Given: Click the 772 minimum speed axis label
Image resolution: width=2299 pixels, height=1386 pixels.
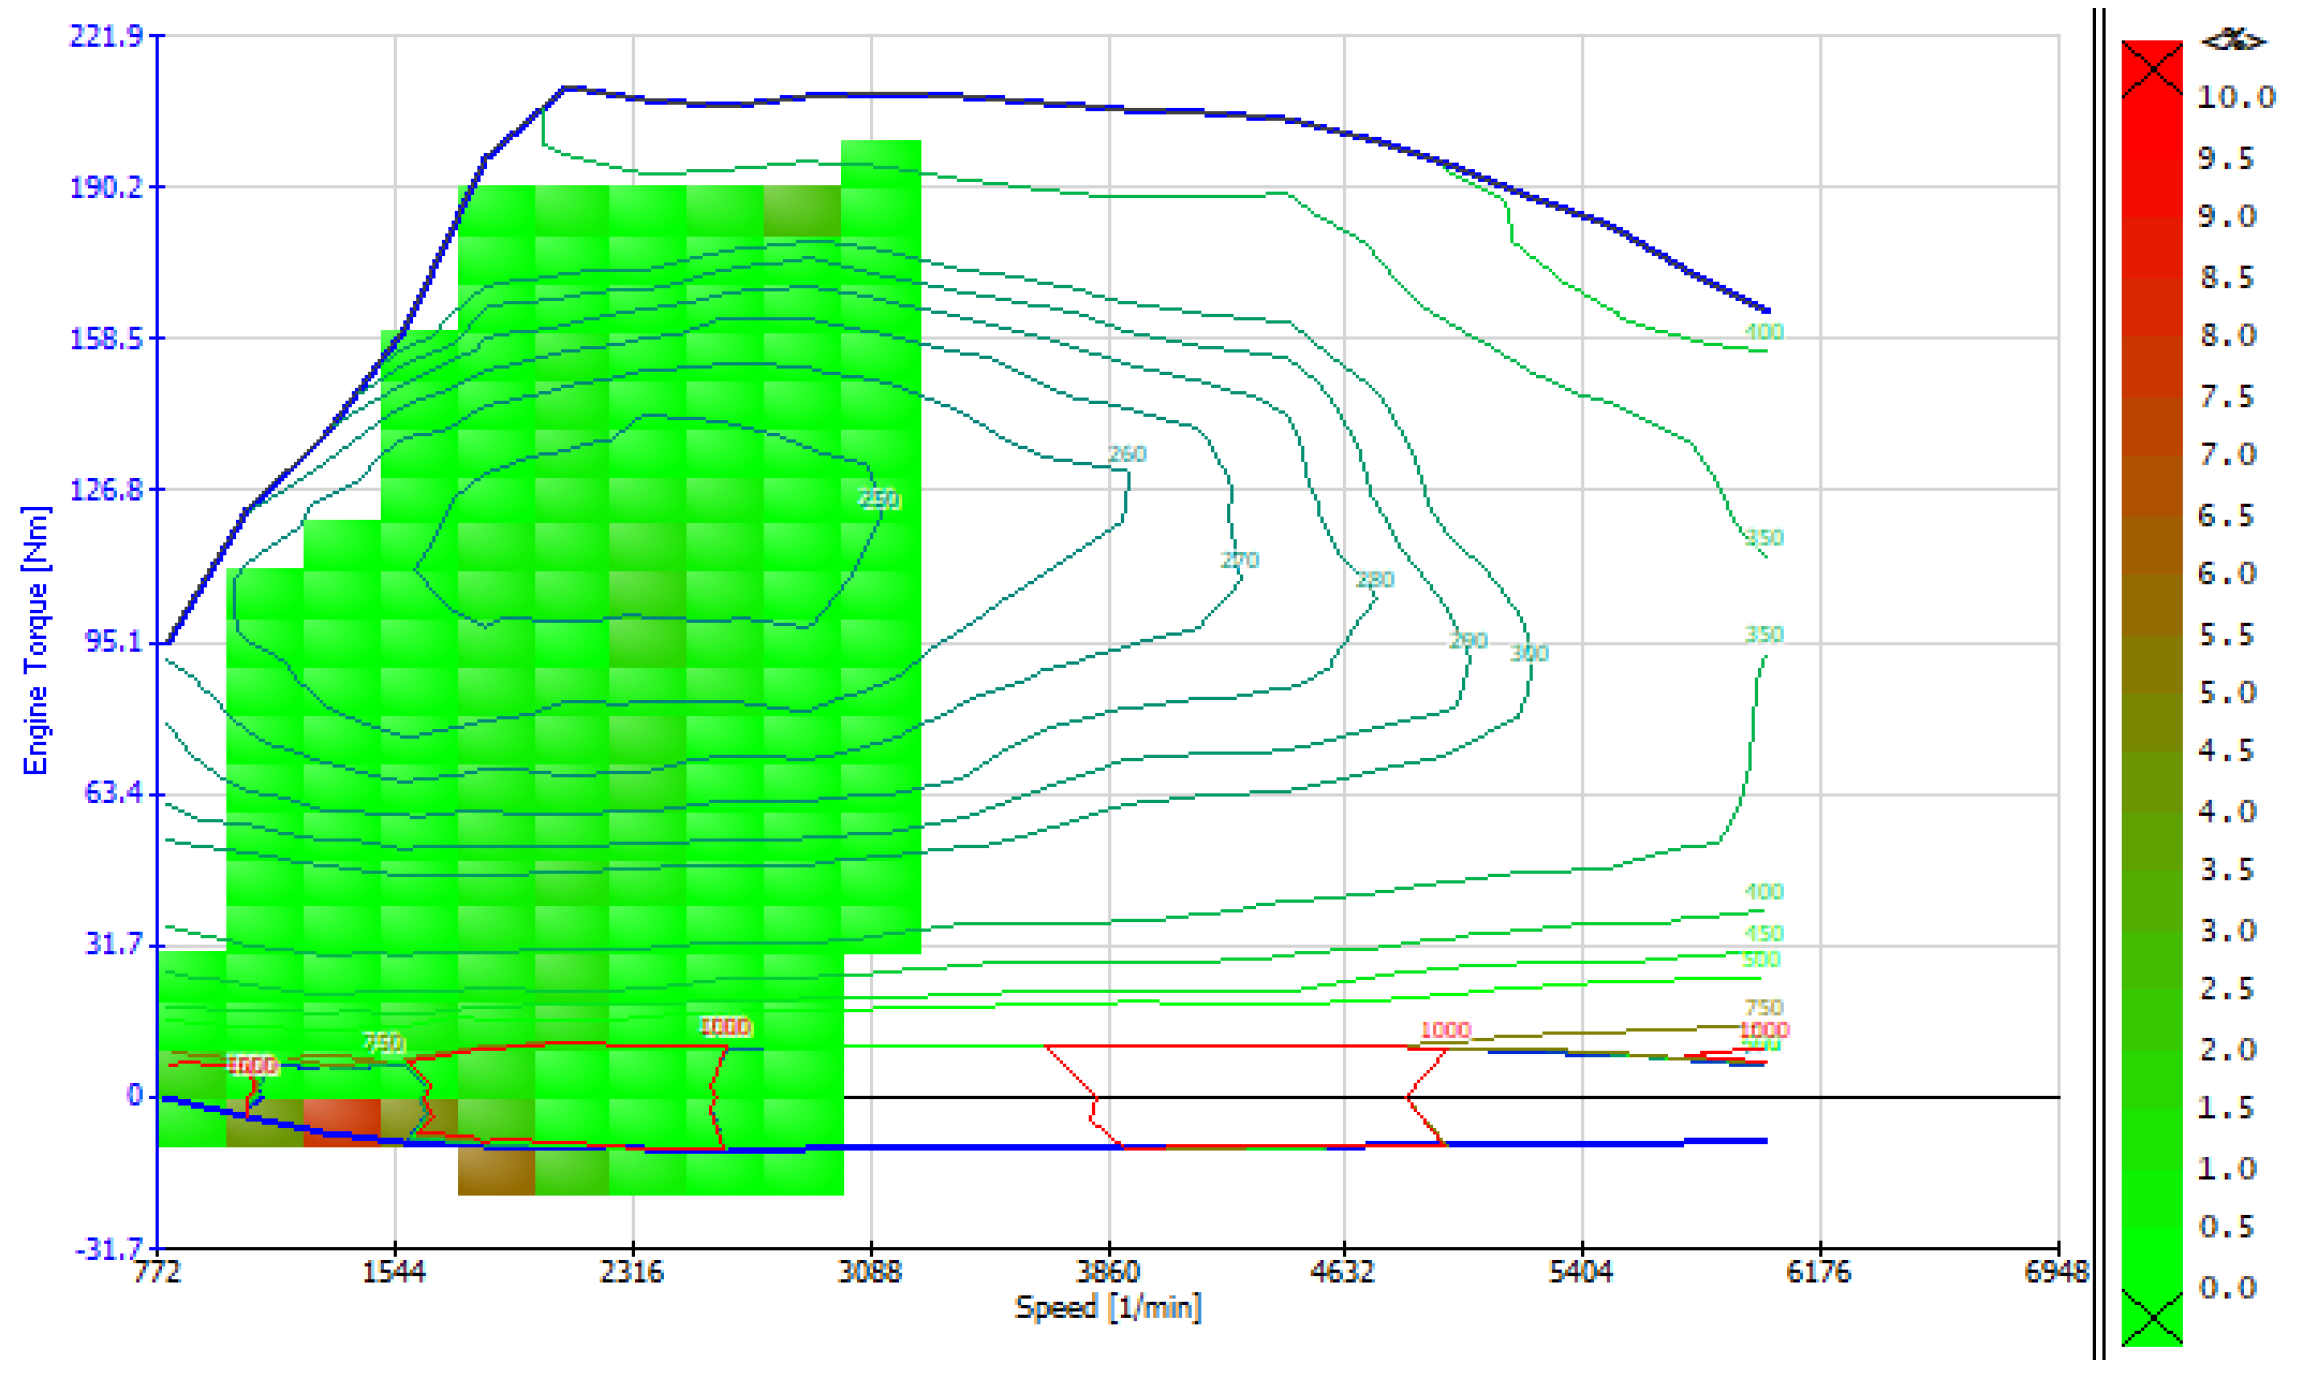Looking at the screenshot, I should [157, 1272].
